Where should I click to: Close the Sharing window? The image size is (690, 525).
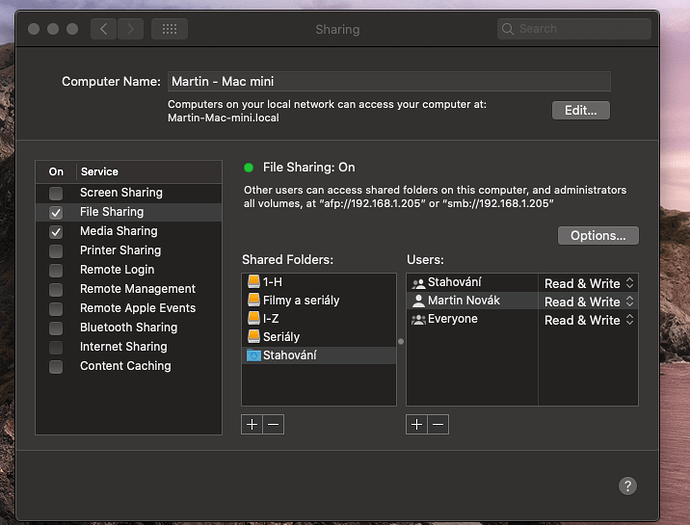pyautogui.click(x=33, y=29)
